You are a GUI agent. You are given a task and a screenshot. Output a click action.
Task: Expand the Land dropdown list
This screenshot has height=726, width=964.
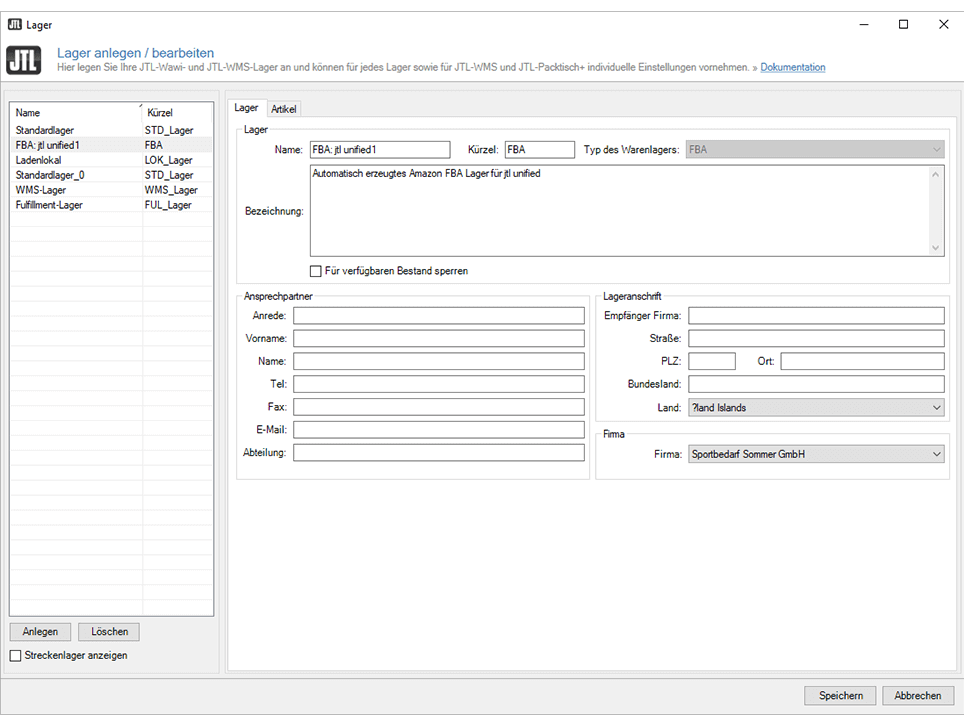point(816,408)
